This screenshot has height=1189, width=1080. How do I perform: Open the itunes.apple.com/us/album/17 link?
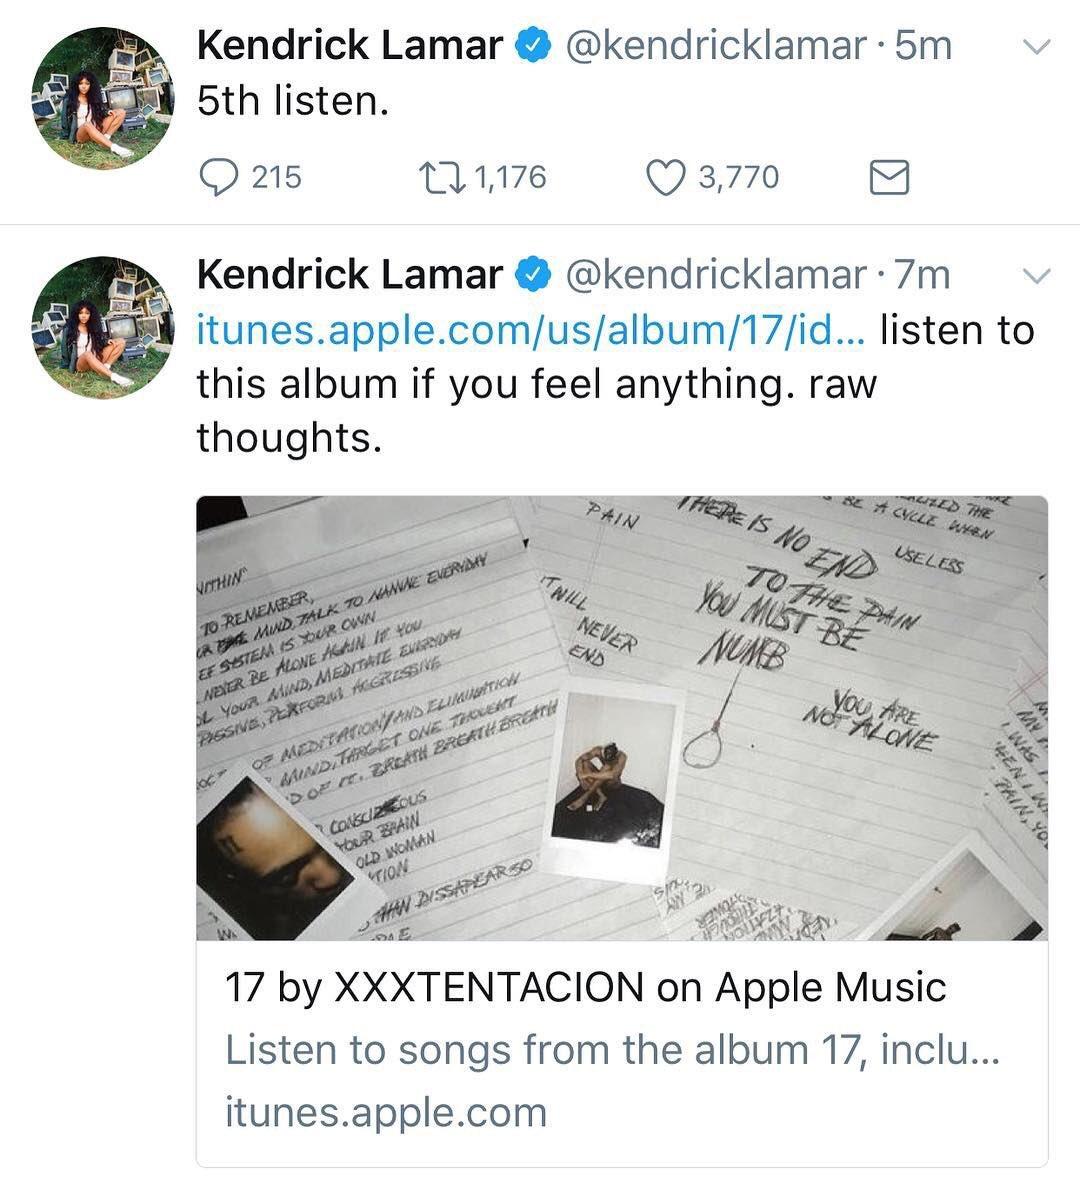(x=530, y=330)
